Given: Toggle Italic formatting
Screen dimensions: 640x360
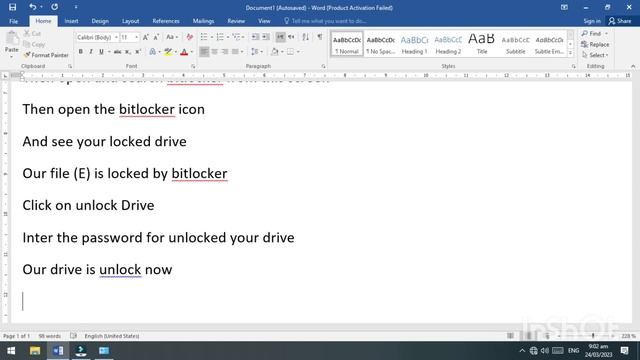Looking at the screenshot, I should tap(91, 52).
